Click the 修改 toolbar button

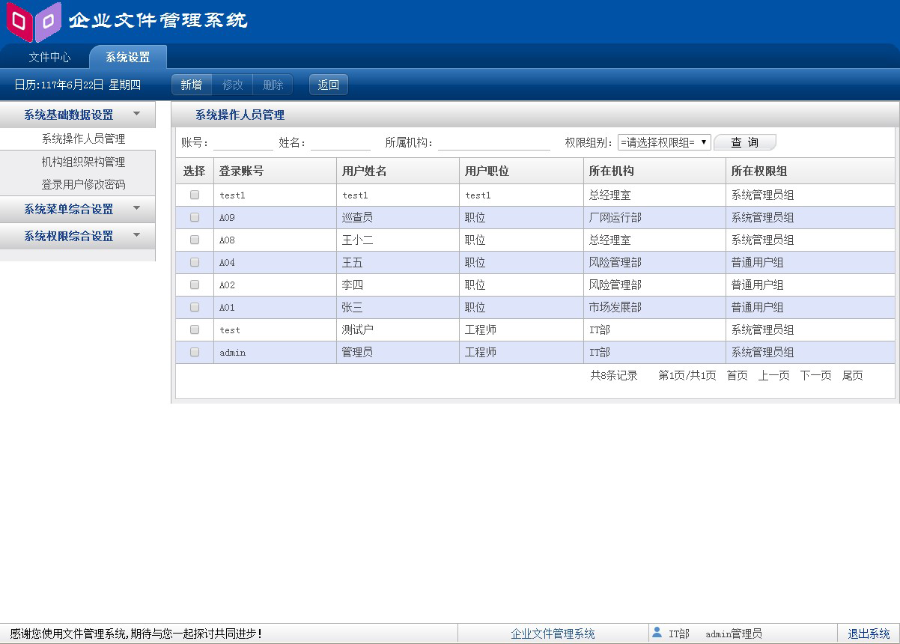point(232,84)
